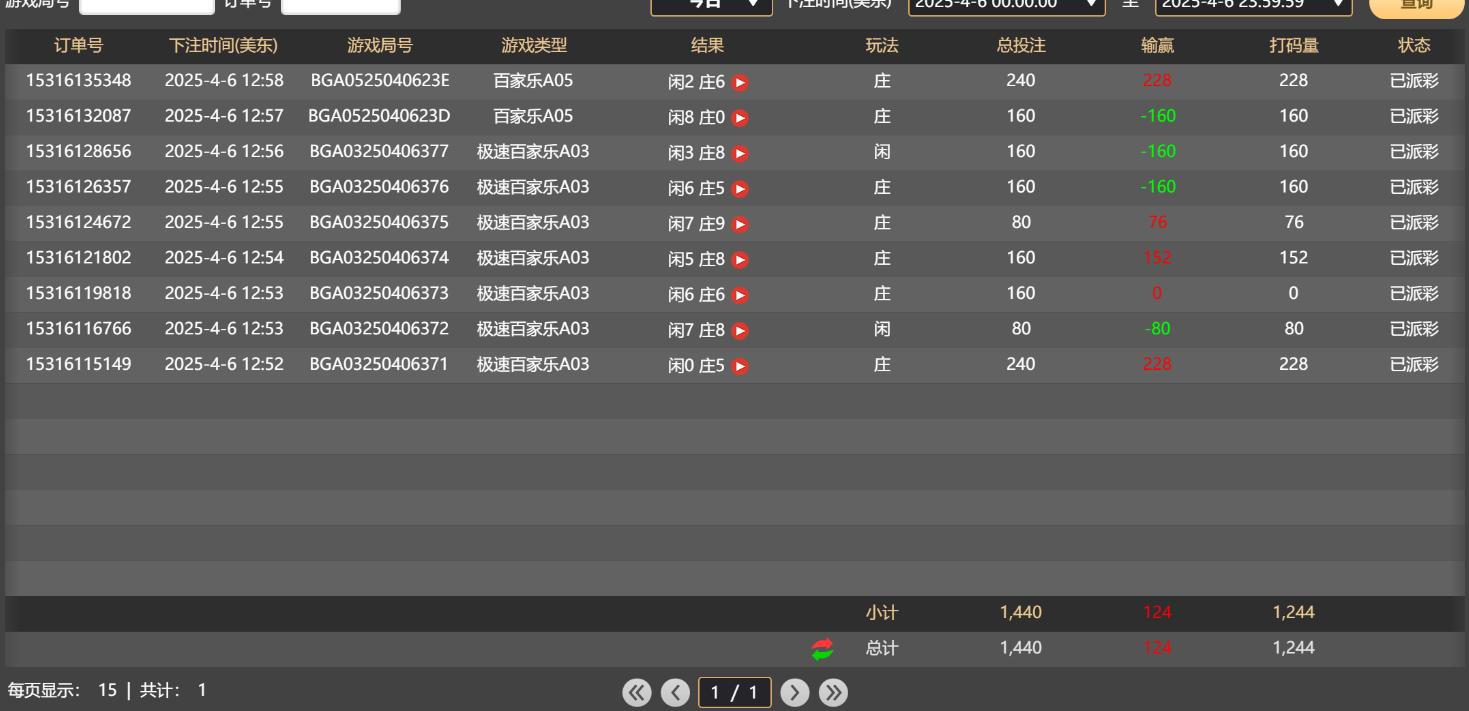Image resolution: width=1469 pixels, height=711 pixels.
Task: Click inside the 订单号 search input field
Action: tap(341, 4)
